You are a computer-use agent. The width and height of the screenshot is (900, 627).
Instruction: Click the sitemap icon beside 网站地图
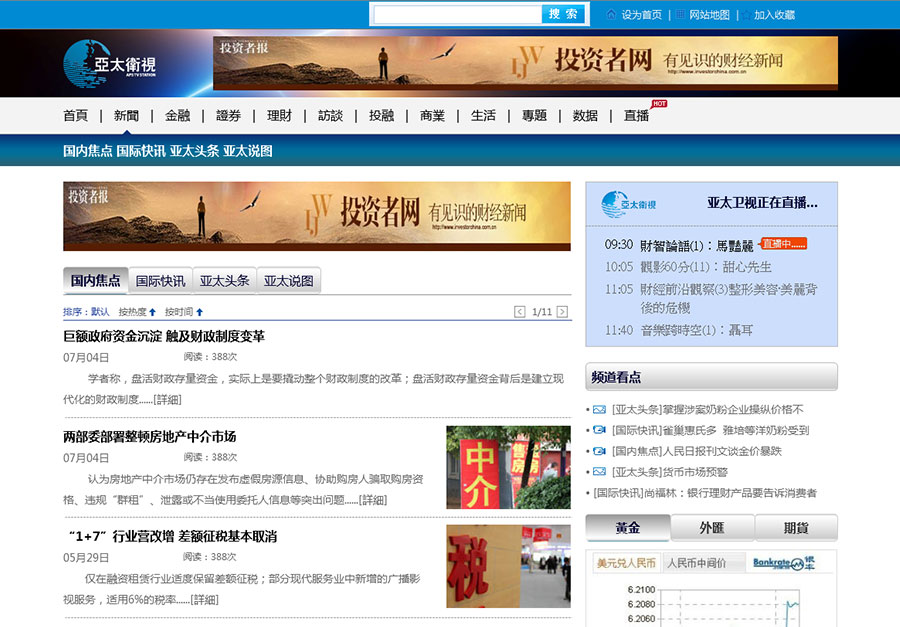coord(680,14)
